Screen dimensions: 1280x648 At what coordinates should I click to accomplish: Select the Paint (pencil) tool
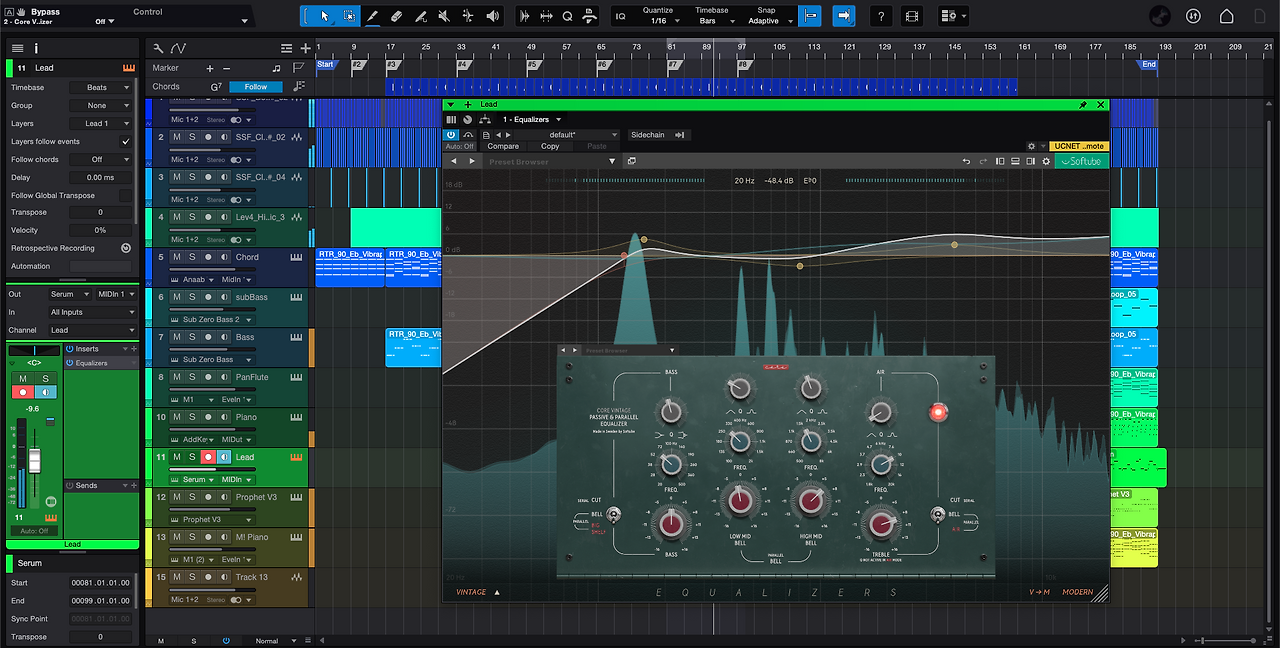click(372, 16)
